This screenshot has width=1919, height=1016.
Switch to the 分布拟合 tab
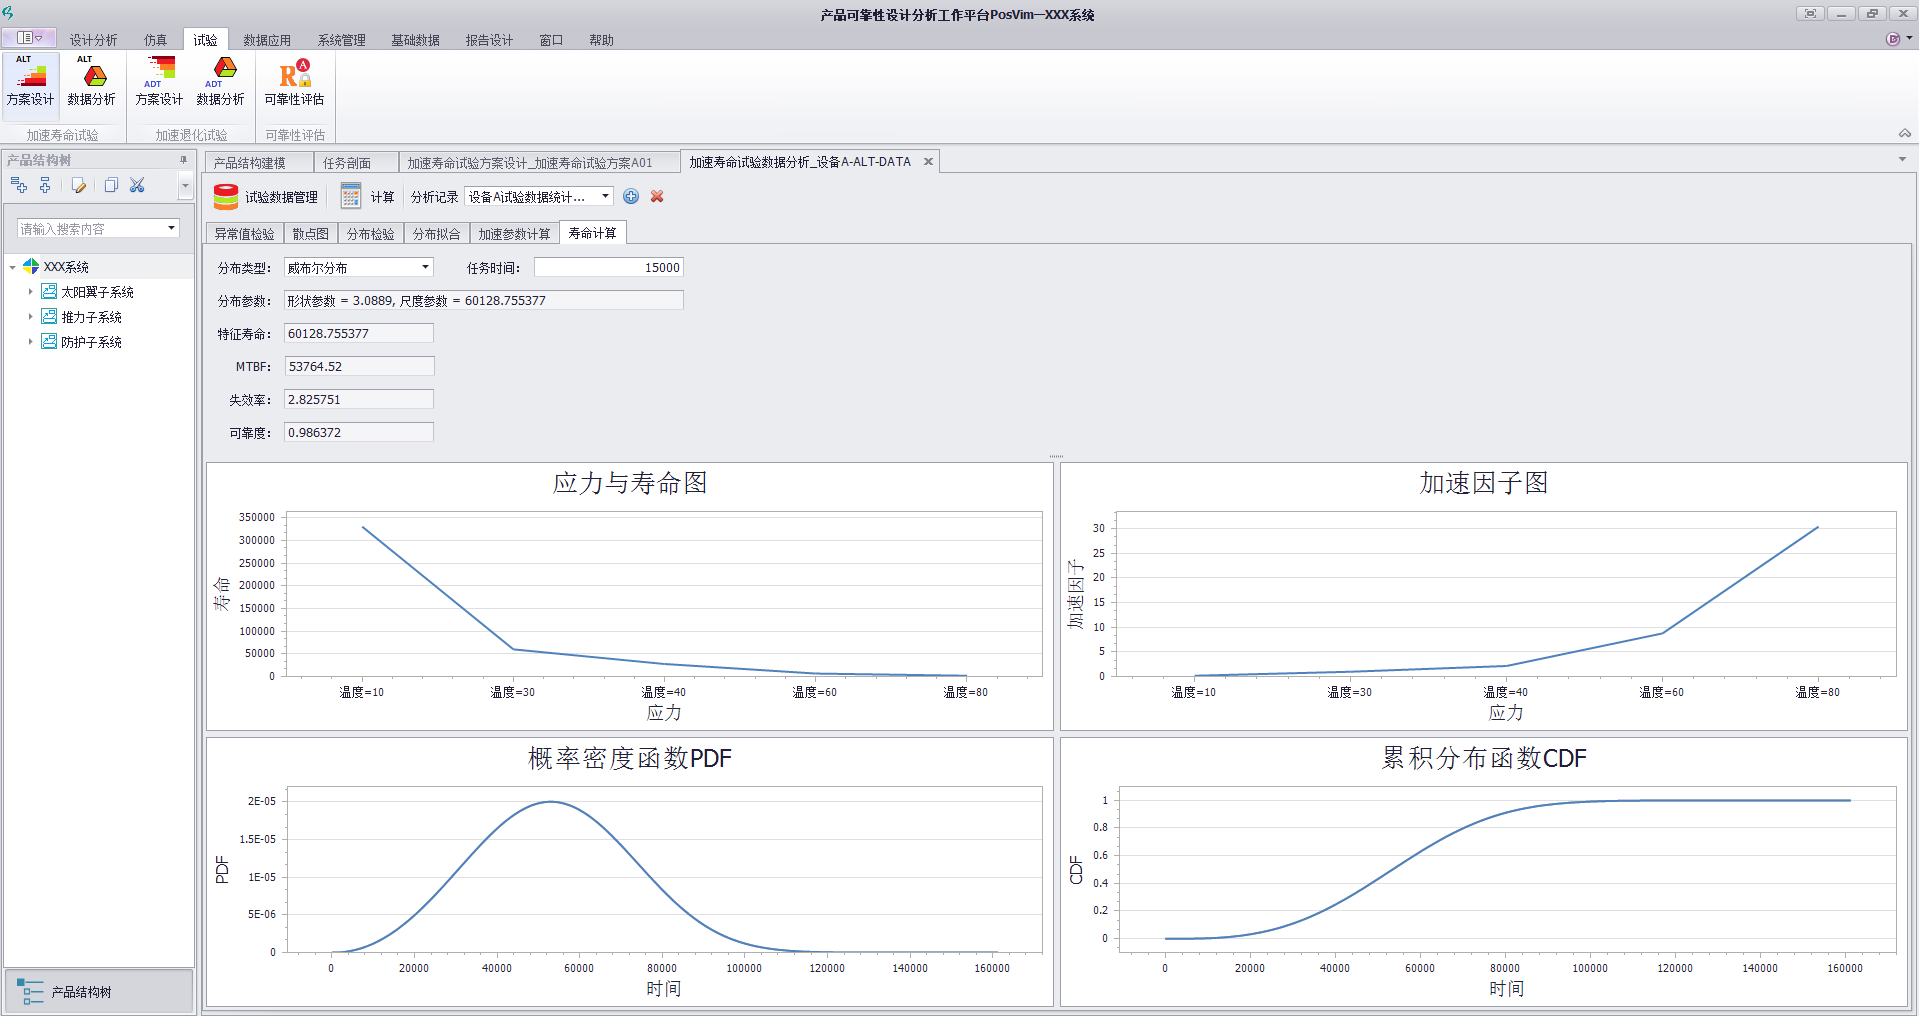(436, 234)
